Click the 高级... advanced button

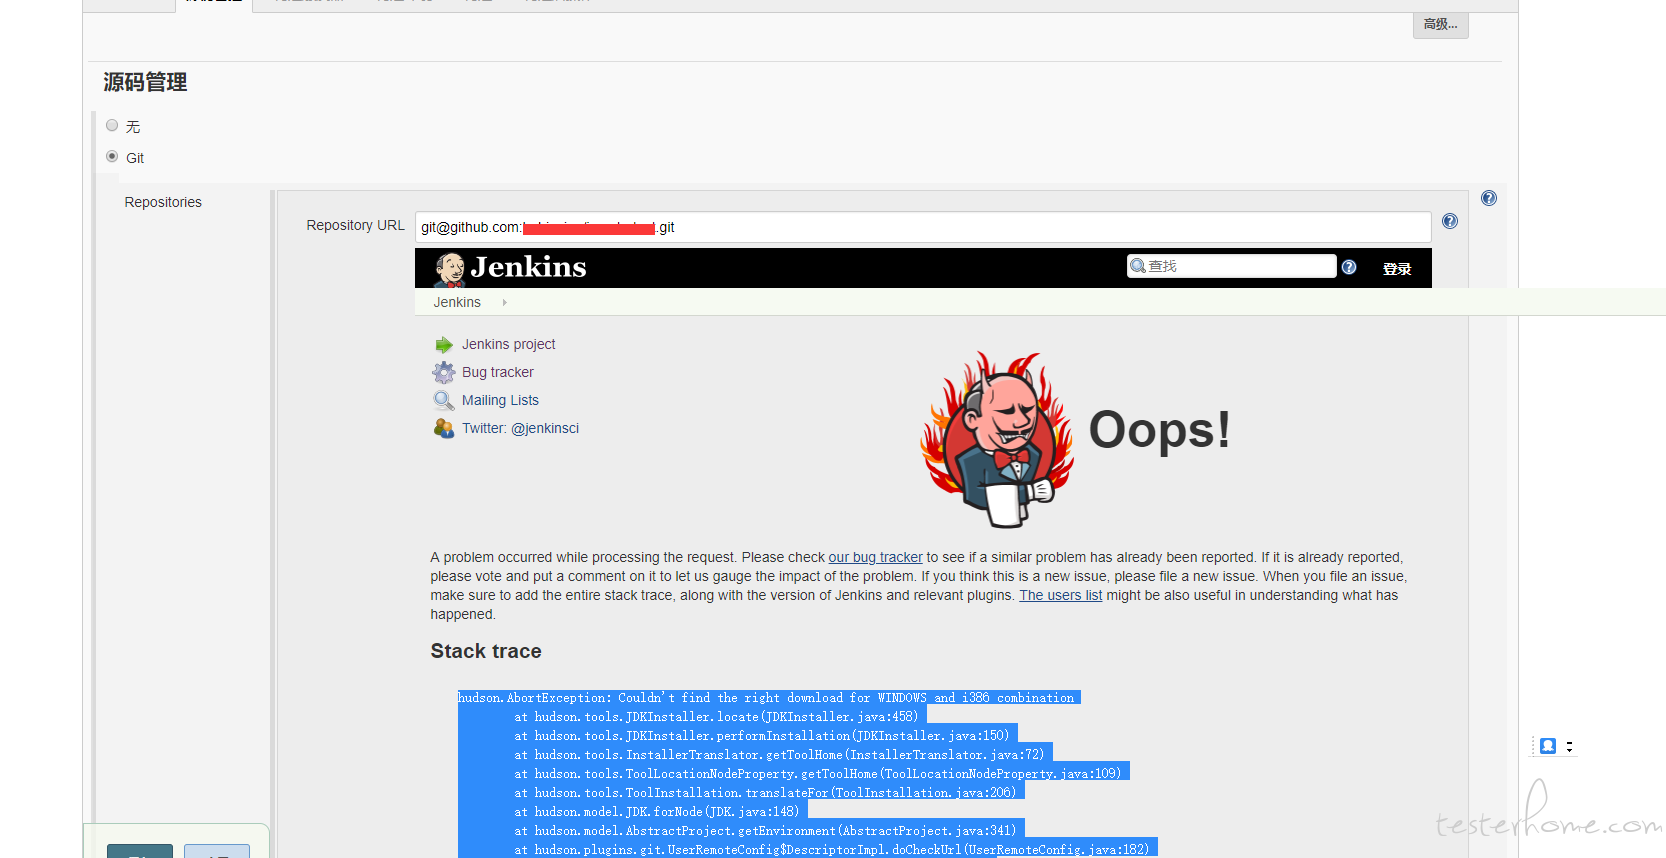[x=1440, y=25]
